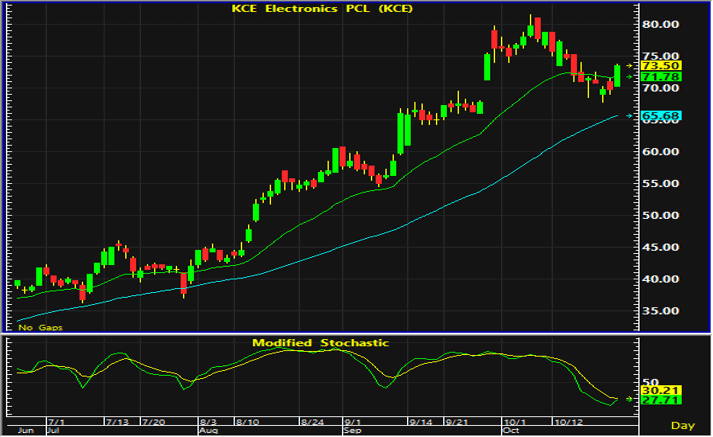Screen dimensions: 713x437
Task: Click the last green candlestick at 73.50
Action: click(x=617, y=75)
